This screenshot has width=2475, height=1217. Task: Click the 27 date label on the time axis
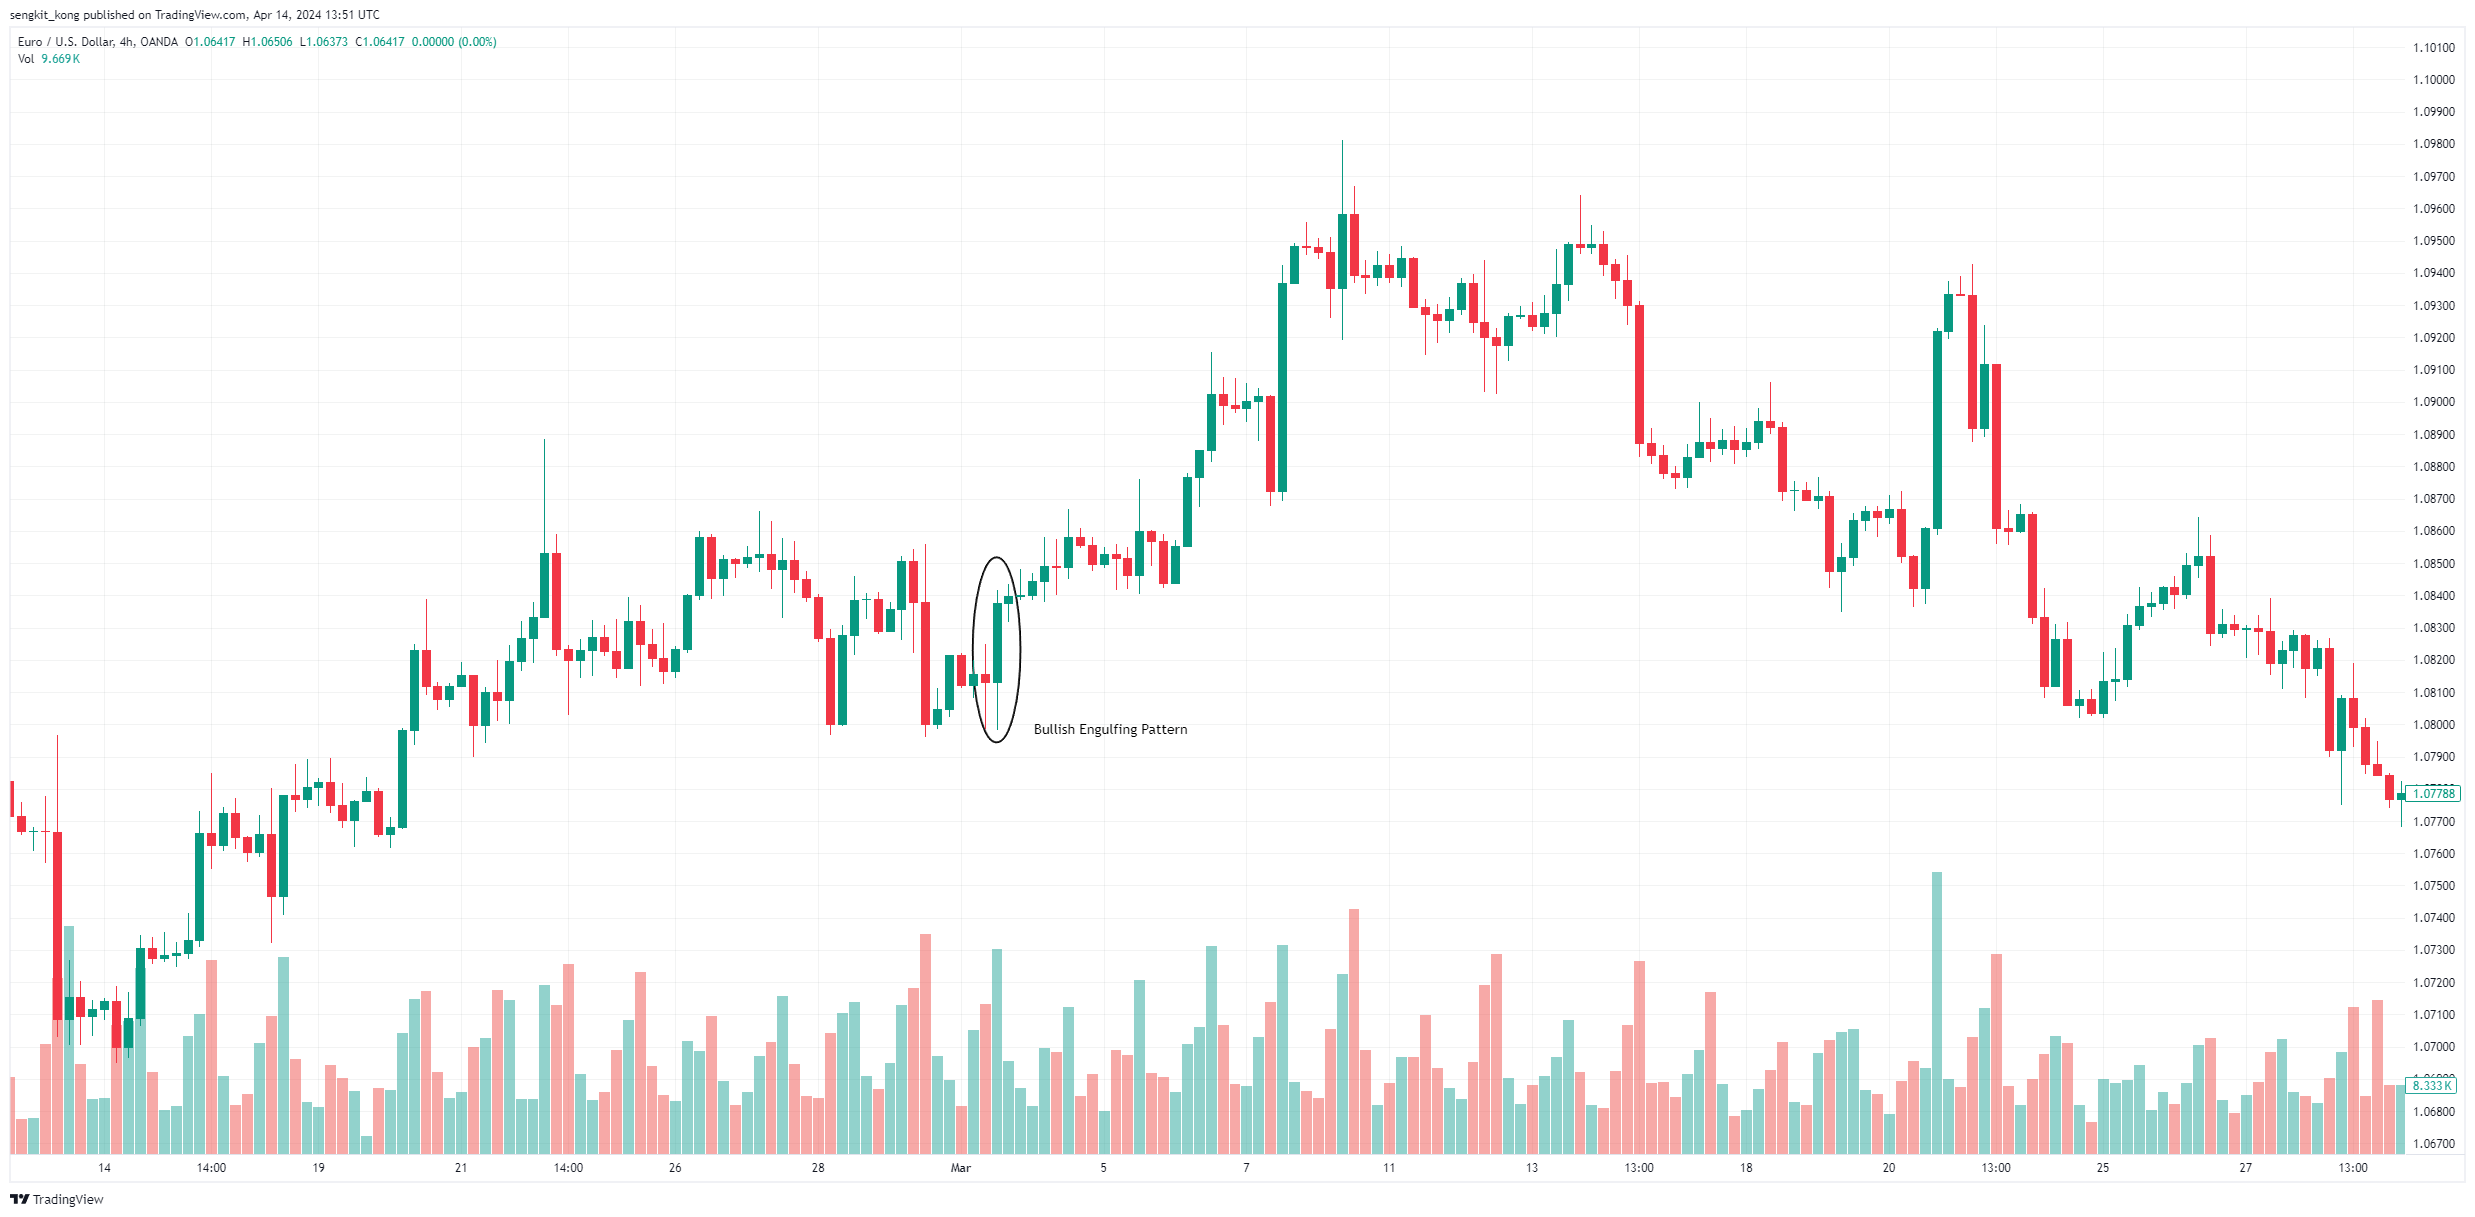click(2245, 1167)
